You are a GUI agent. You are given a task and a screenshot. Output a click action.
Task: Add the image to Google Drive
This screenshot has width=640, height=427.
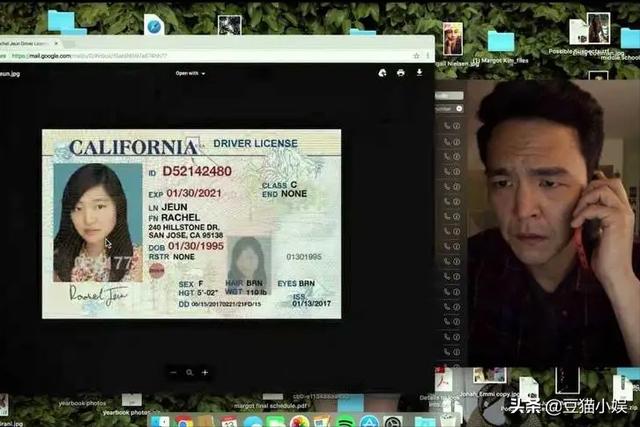(382, 73)
